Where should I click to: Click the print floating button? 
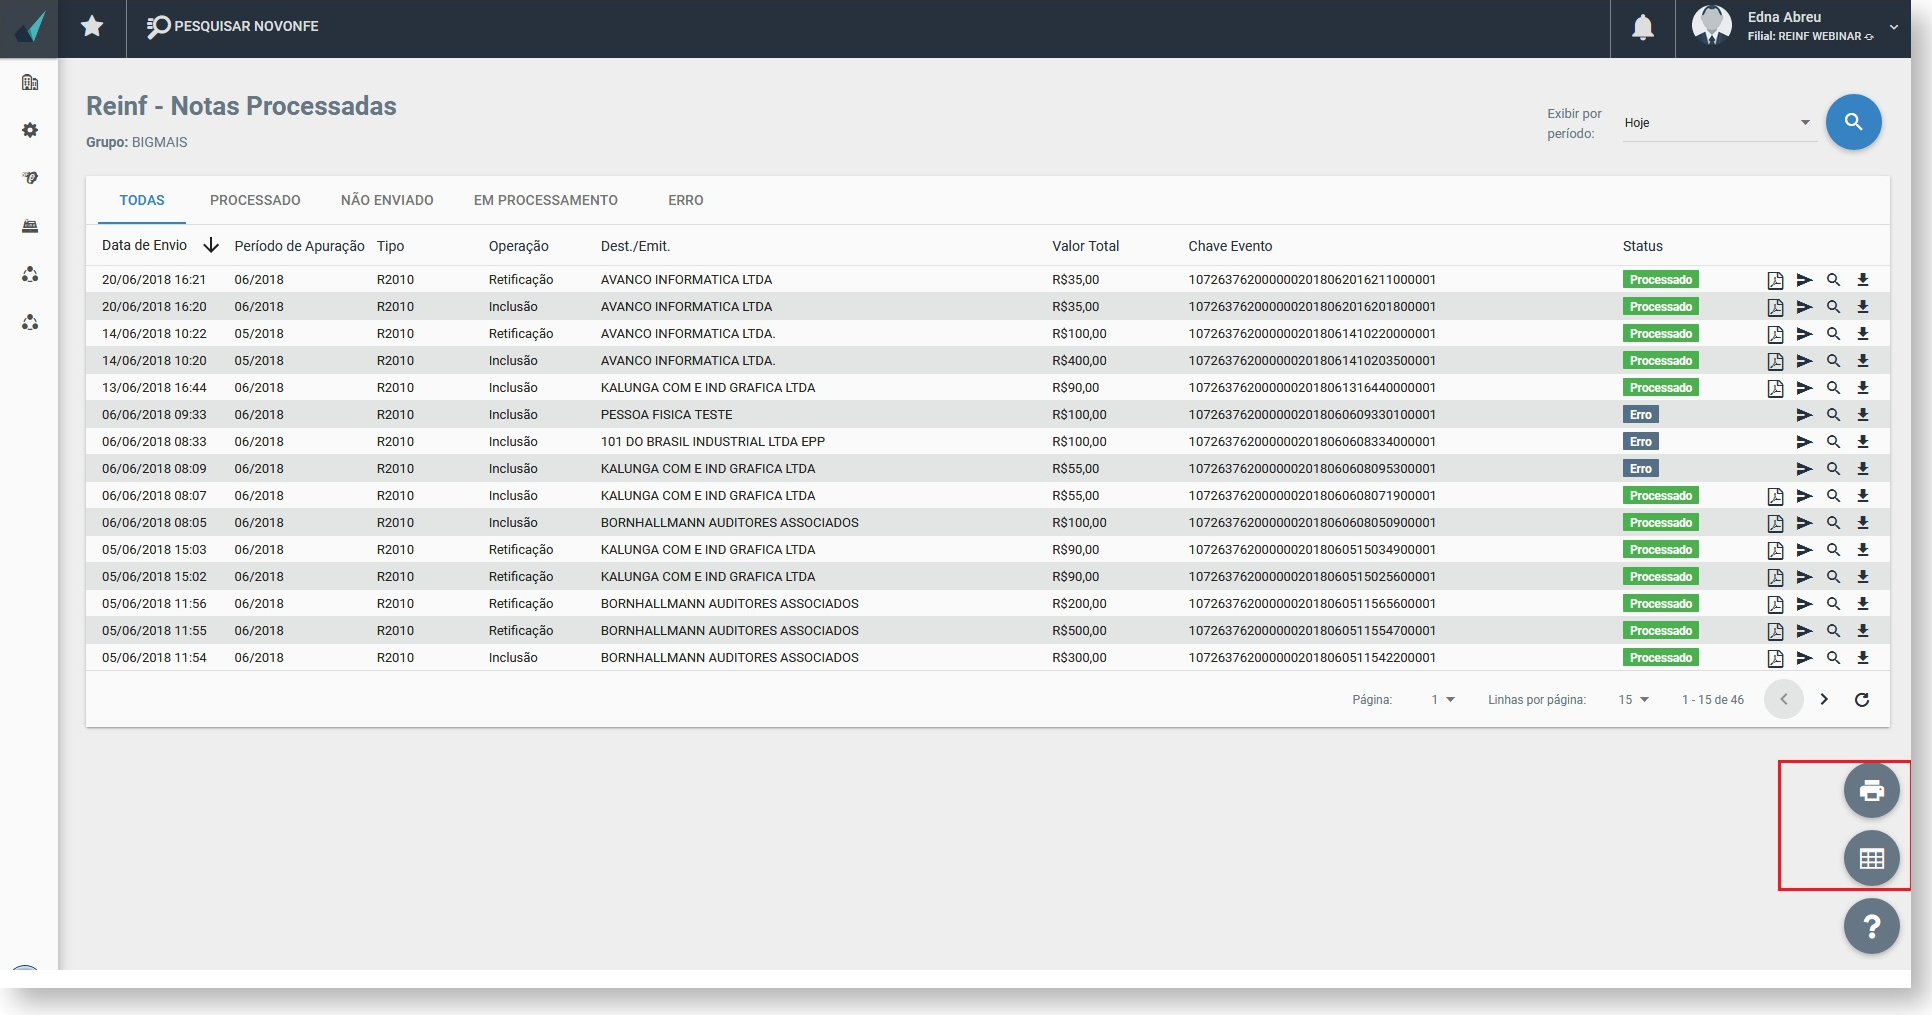click(x=1871, y=790)
